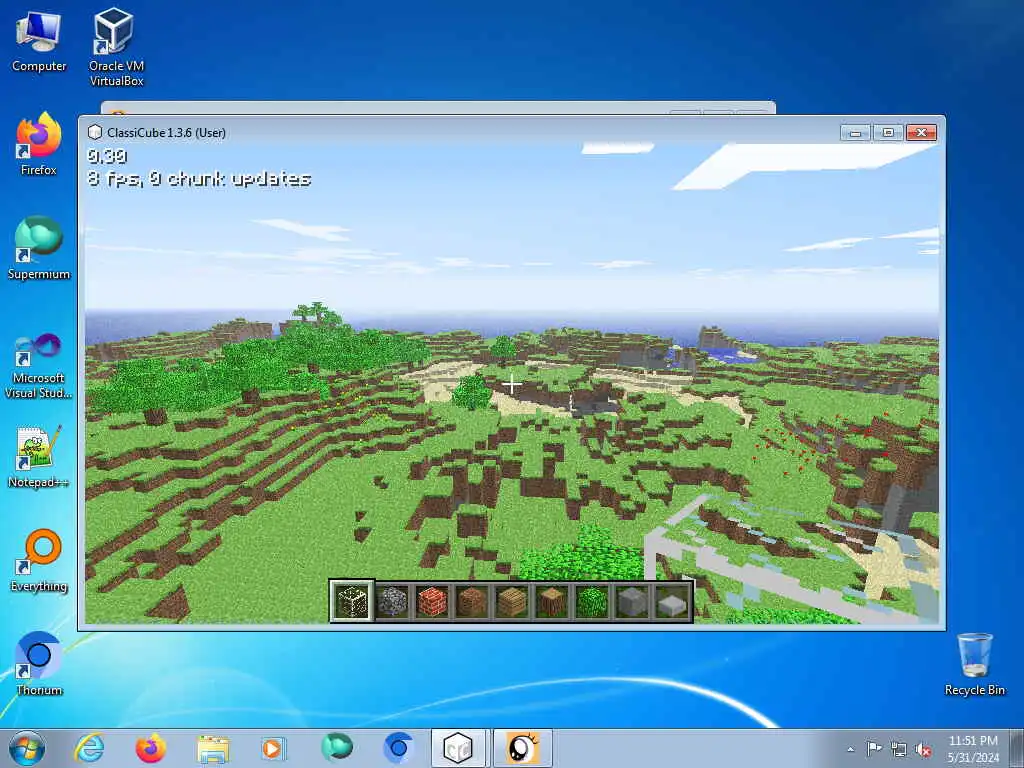Screen dimensions: 1024x768
Task: Select the stone slab in the hotbar
Action: 671,601
